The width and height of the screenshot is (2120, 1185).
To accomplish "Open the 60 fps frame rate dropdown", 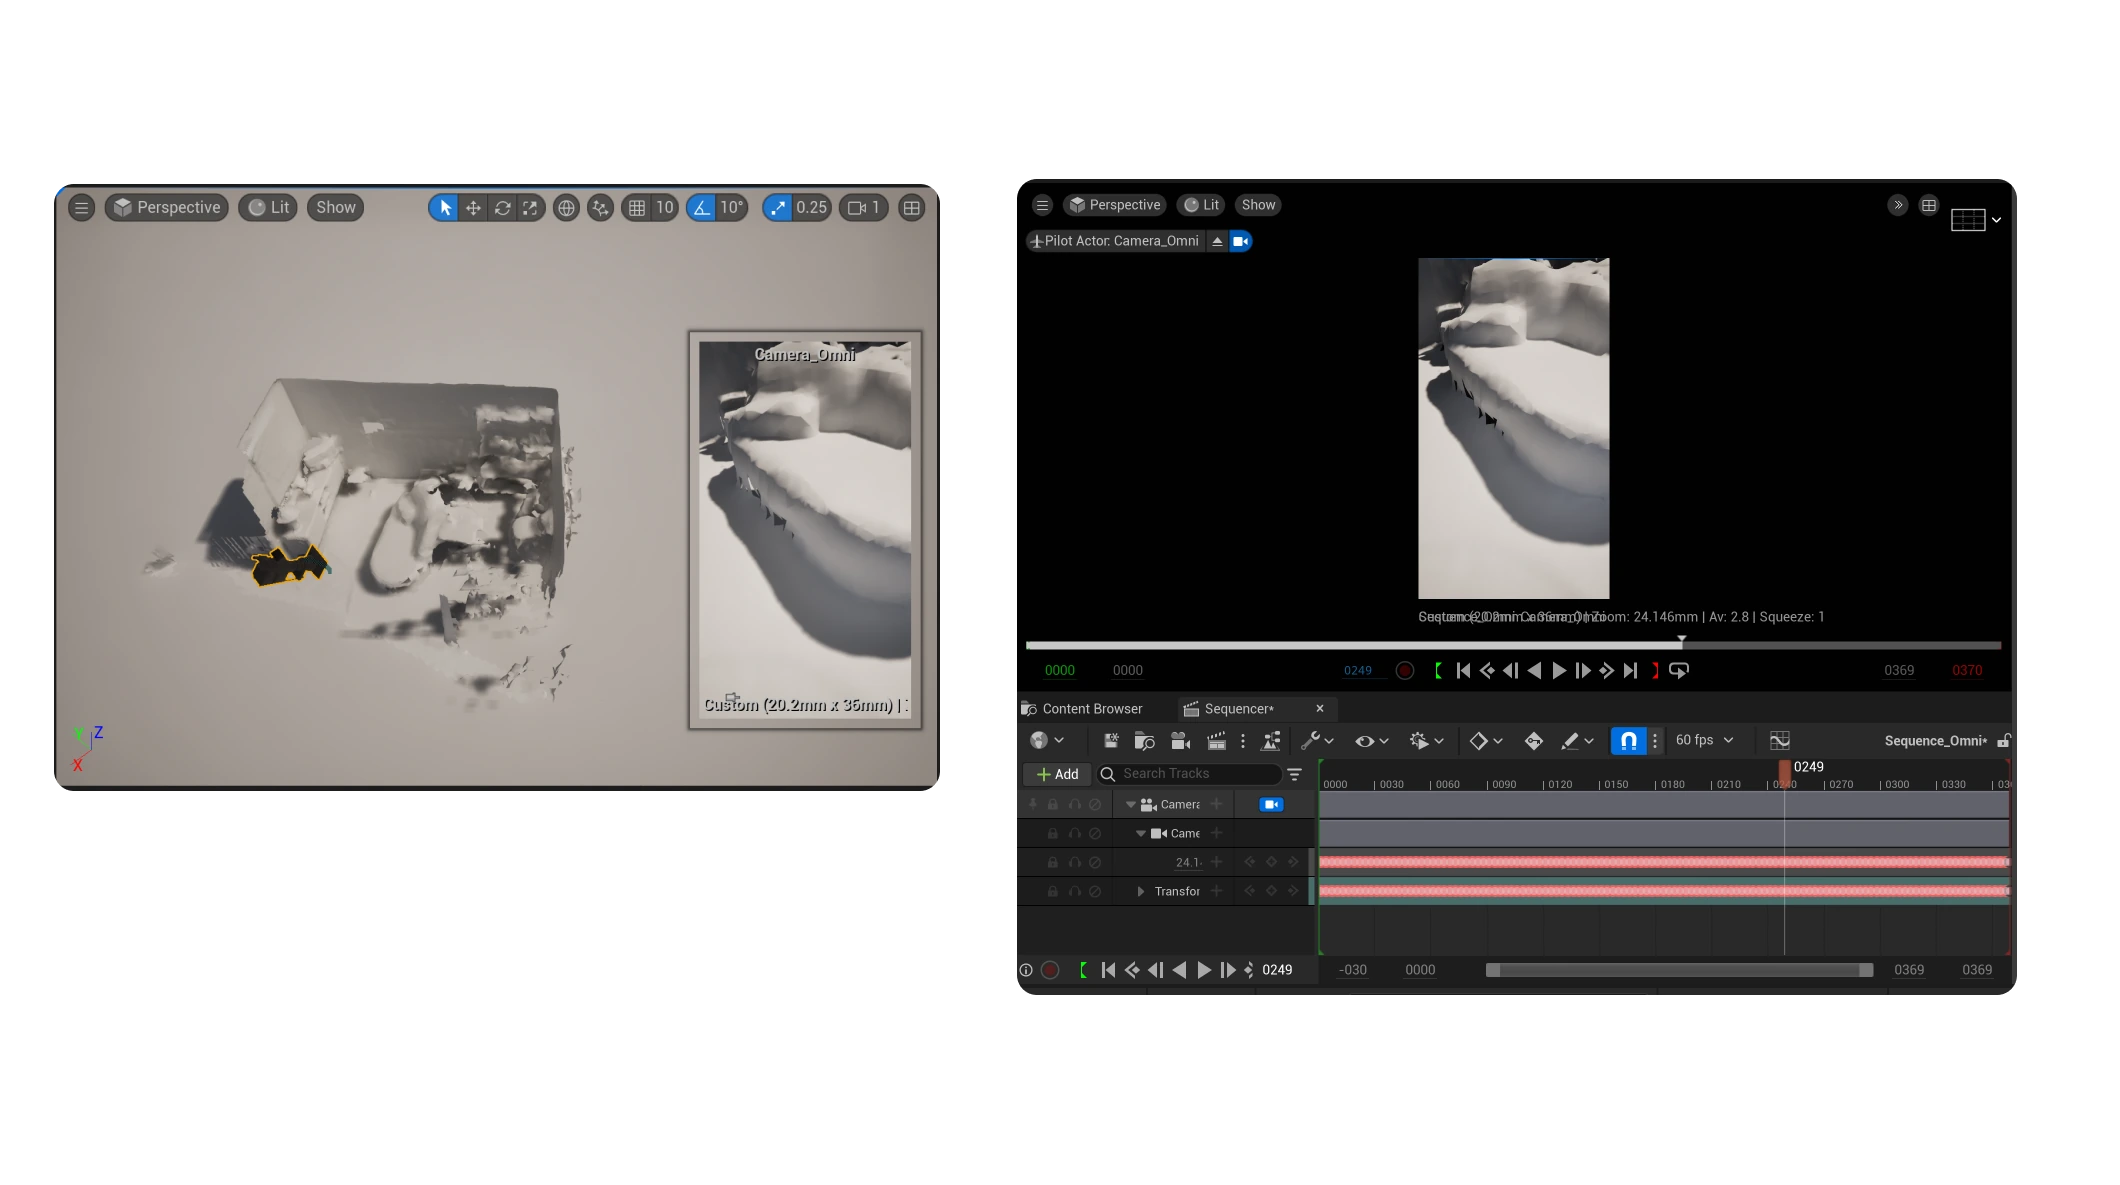I will [1705, 741].
